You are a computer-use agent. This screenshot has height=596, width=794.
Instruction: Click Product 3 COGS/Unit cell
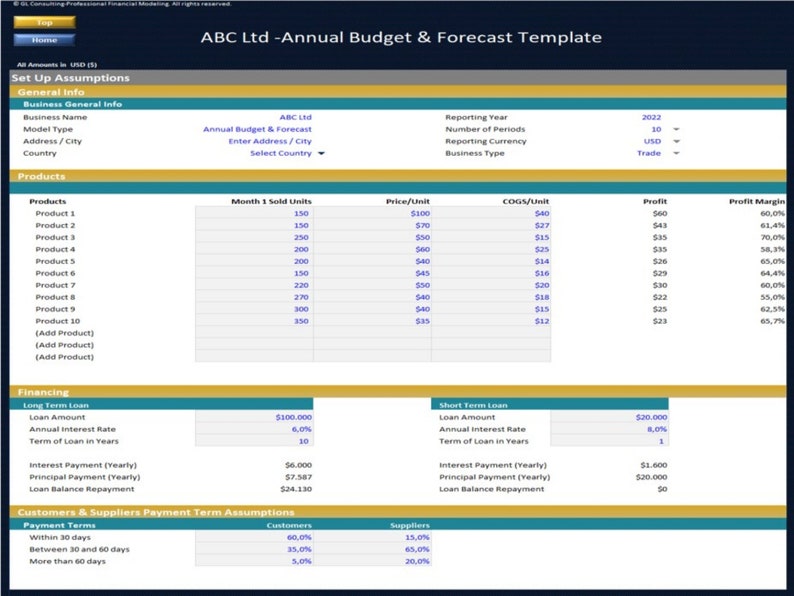[490, 237]
